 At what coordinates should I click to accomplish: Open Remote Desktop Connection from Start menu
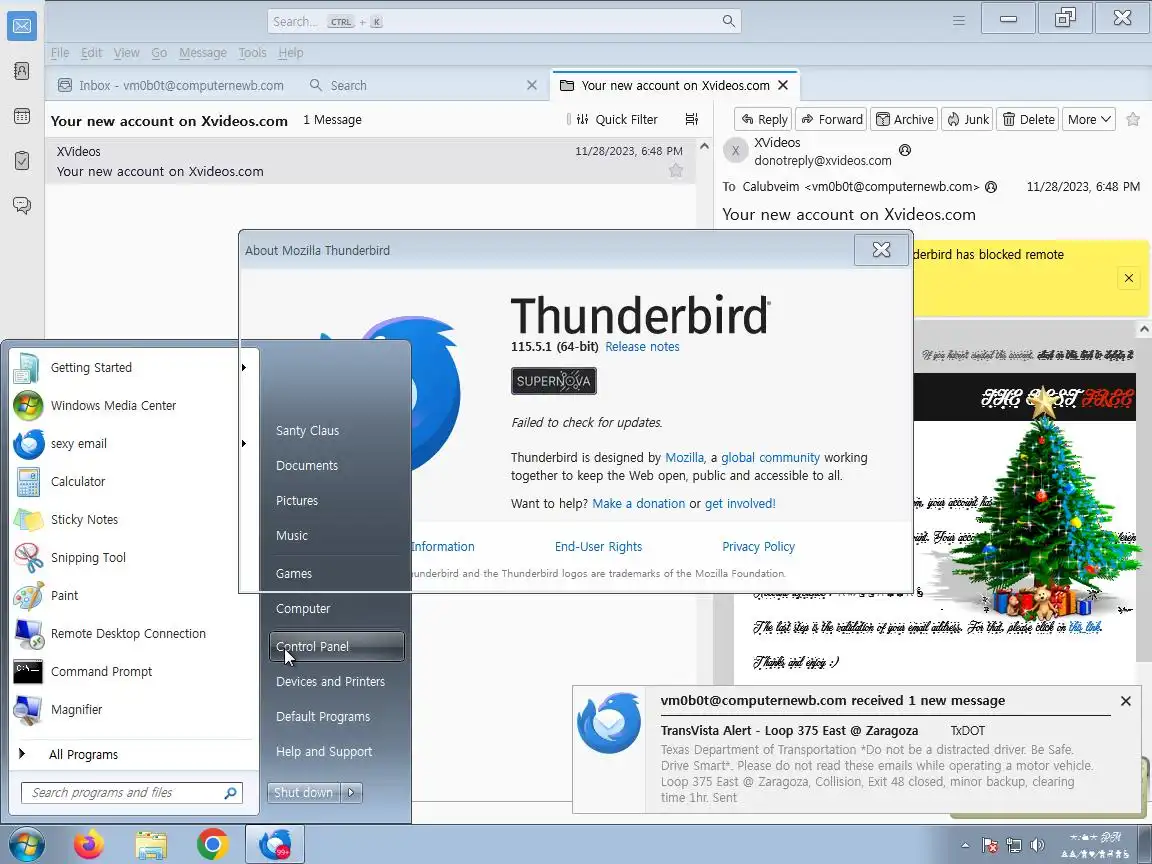(x=132, y=633)
